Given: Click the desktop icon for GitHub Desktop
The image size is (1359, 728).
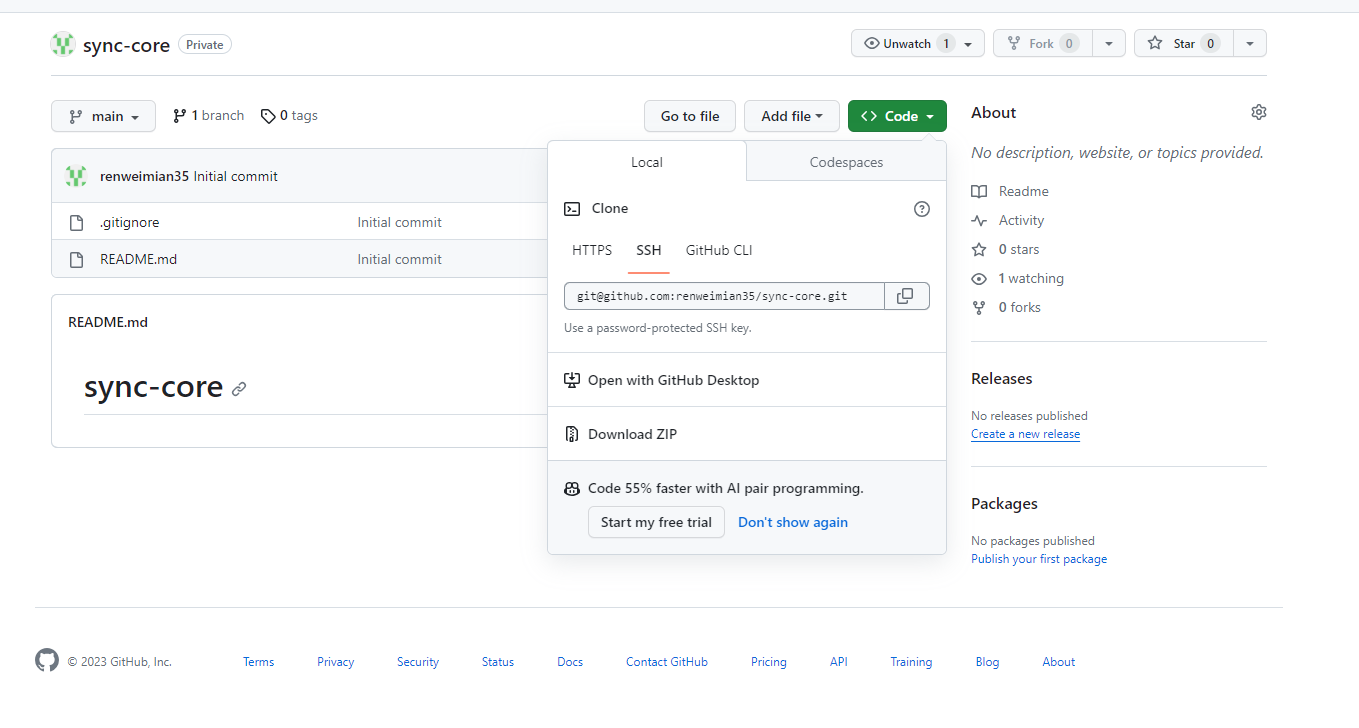Looking at the screenshot, I should (x=572, y=380).
